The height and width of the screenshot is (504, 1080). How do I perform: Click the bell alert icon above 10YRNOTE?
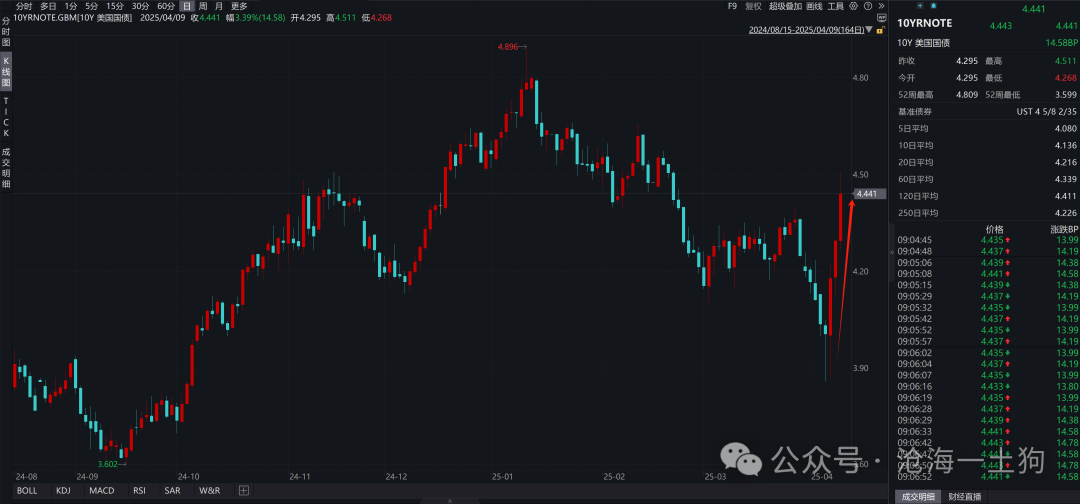[x=934, y=6]
